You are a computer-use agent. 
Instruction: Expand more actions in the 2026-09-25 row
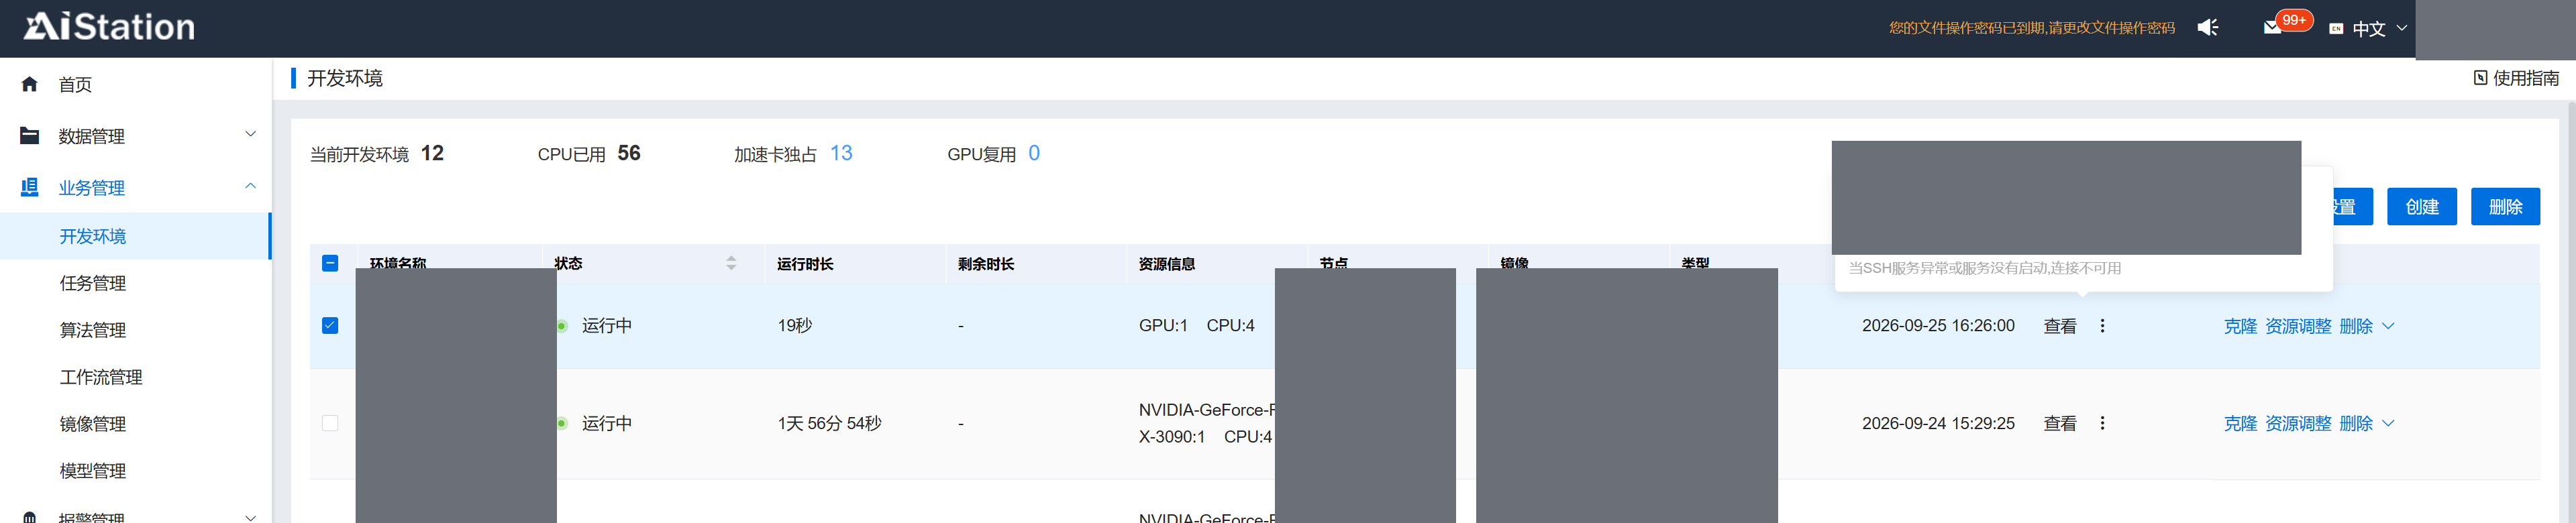coord(2388,326)
